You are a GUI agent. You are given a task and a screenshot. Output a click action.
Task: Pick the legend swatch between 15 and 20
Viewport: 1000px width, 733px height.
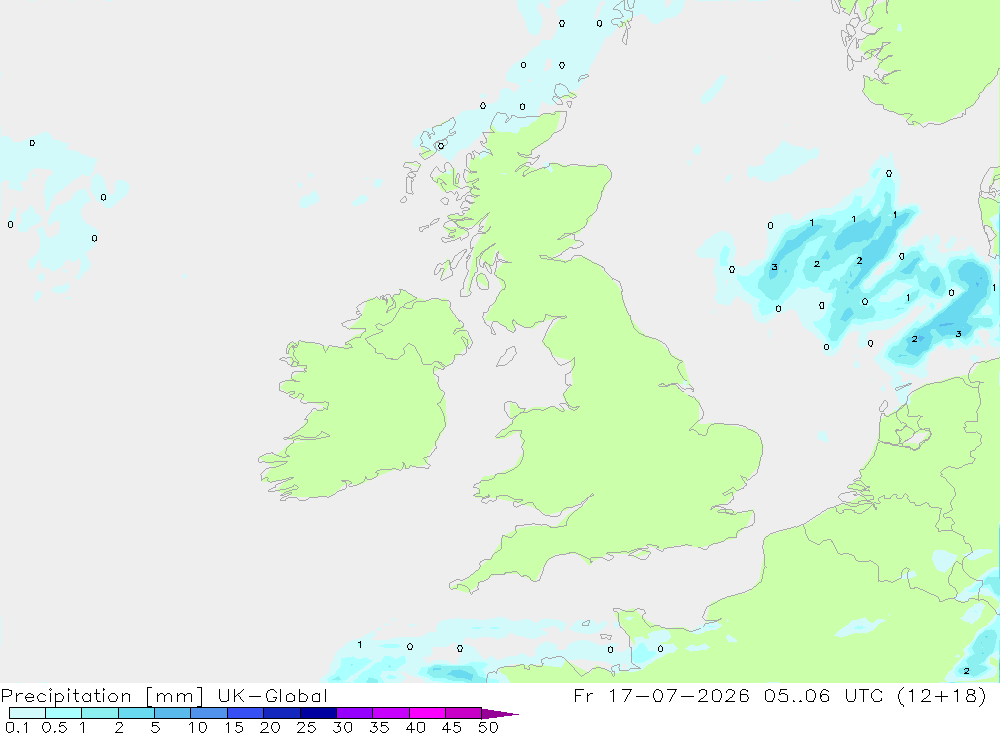[x=246, y=713]
